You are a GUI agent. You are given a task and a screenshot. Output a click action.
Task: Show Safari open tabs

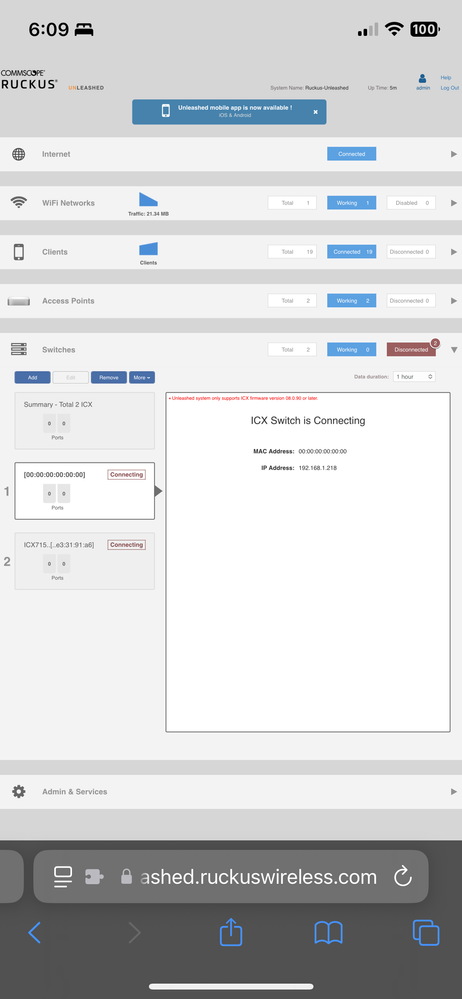point(426,933)
